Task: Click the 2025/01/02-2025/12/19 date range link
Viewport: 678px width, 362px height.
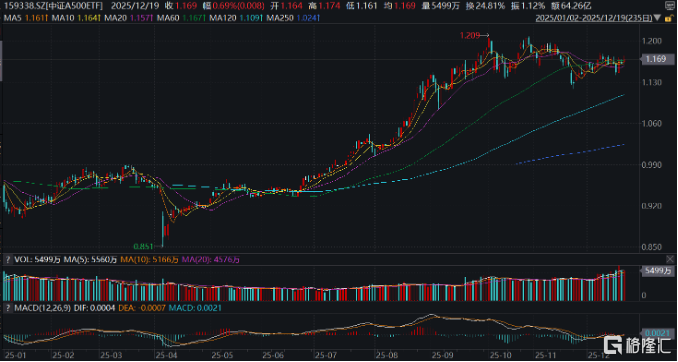Action: click(x=595, y=18)
